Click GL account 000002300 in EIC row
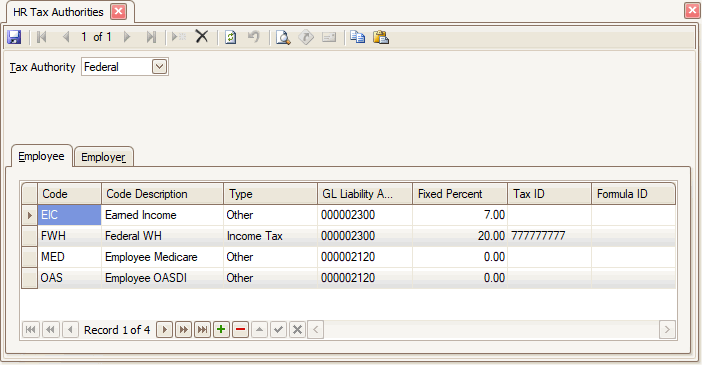Screen dimensions: 702x365 pyautogui.click(x=365, y=215)
